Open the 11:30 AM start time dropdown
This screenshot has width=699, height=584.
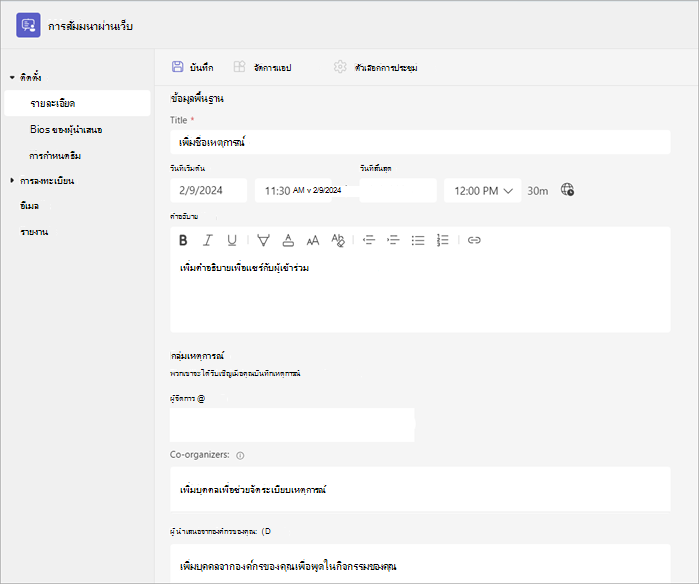click(293, 191)
